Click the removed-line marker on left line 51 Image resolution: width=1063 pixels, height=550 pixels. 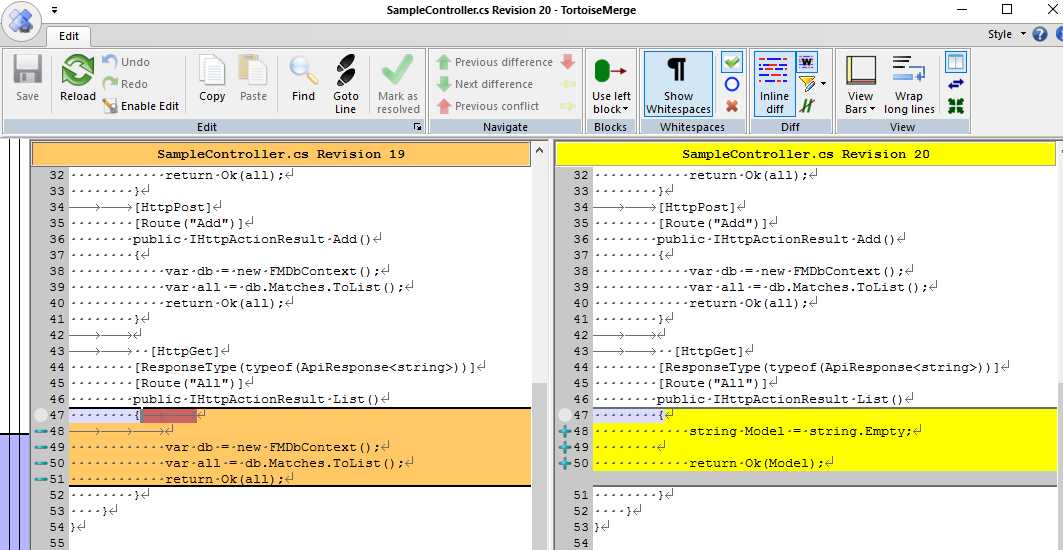click(40, 479)
